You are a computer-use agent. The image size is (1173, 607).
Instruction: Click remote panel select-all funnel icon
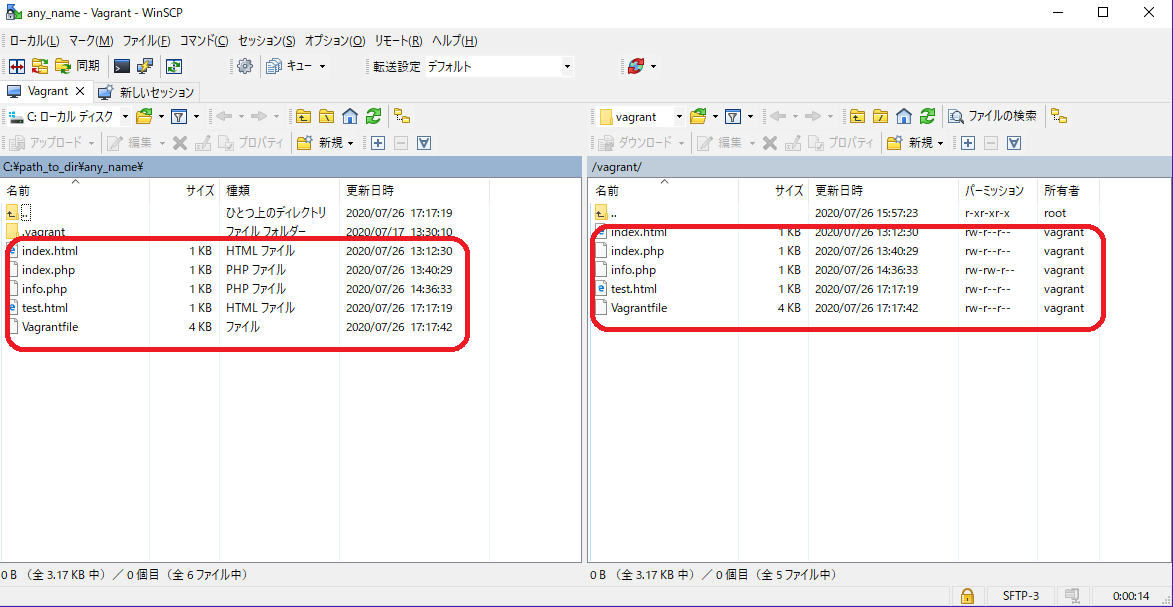click(x=1014, y=142)
